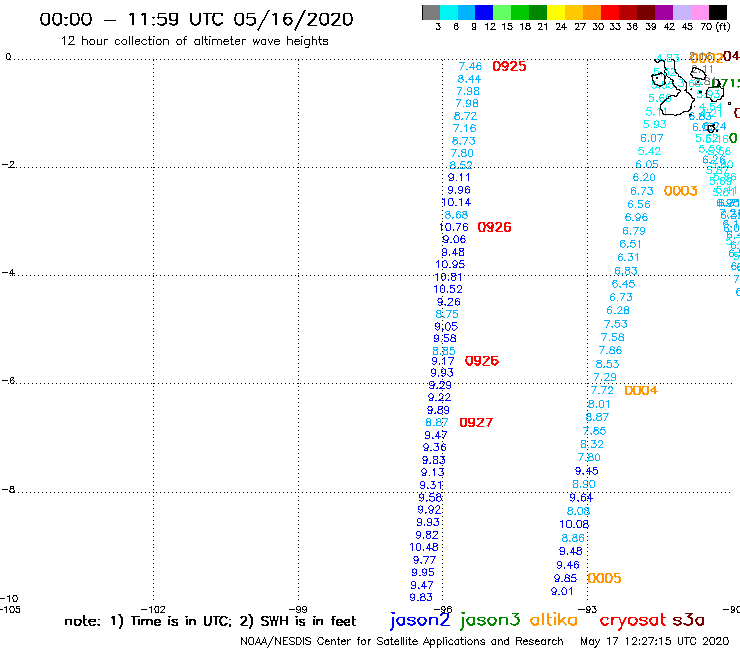Screen dimensions: 740x650
Task: Click the s3a satellite legend label
Action: [688, 620]
